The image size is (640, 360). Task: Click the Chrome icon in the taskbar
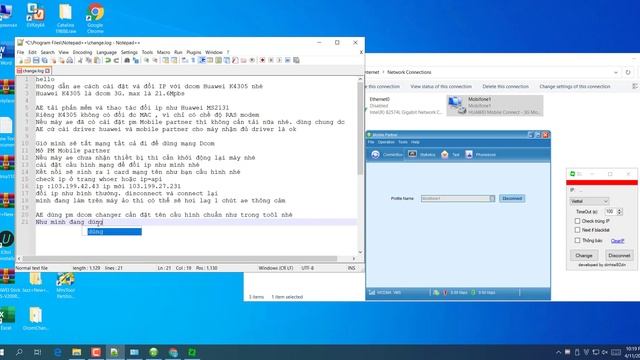click(x=173, y=352)
